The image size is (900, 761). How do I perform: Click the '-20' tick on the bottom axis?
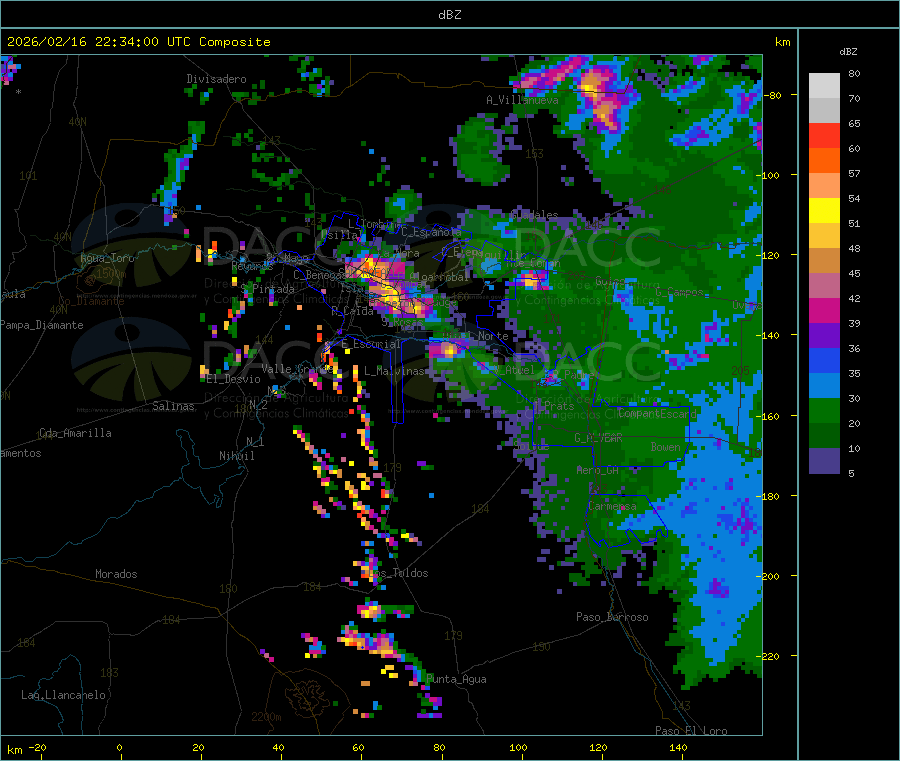click(x=37, y=747)
